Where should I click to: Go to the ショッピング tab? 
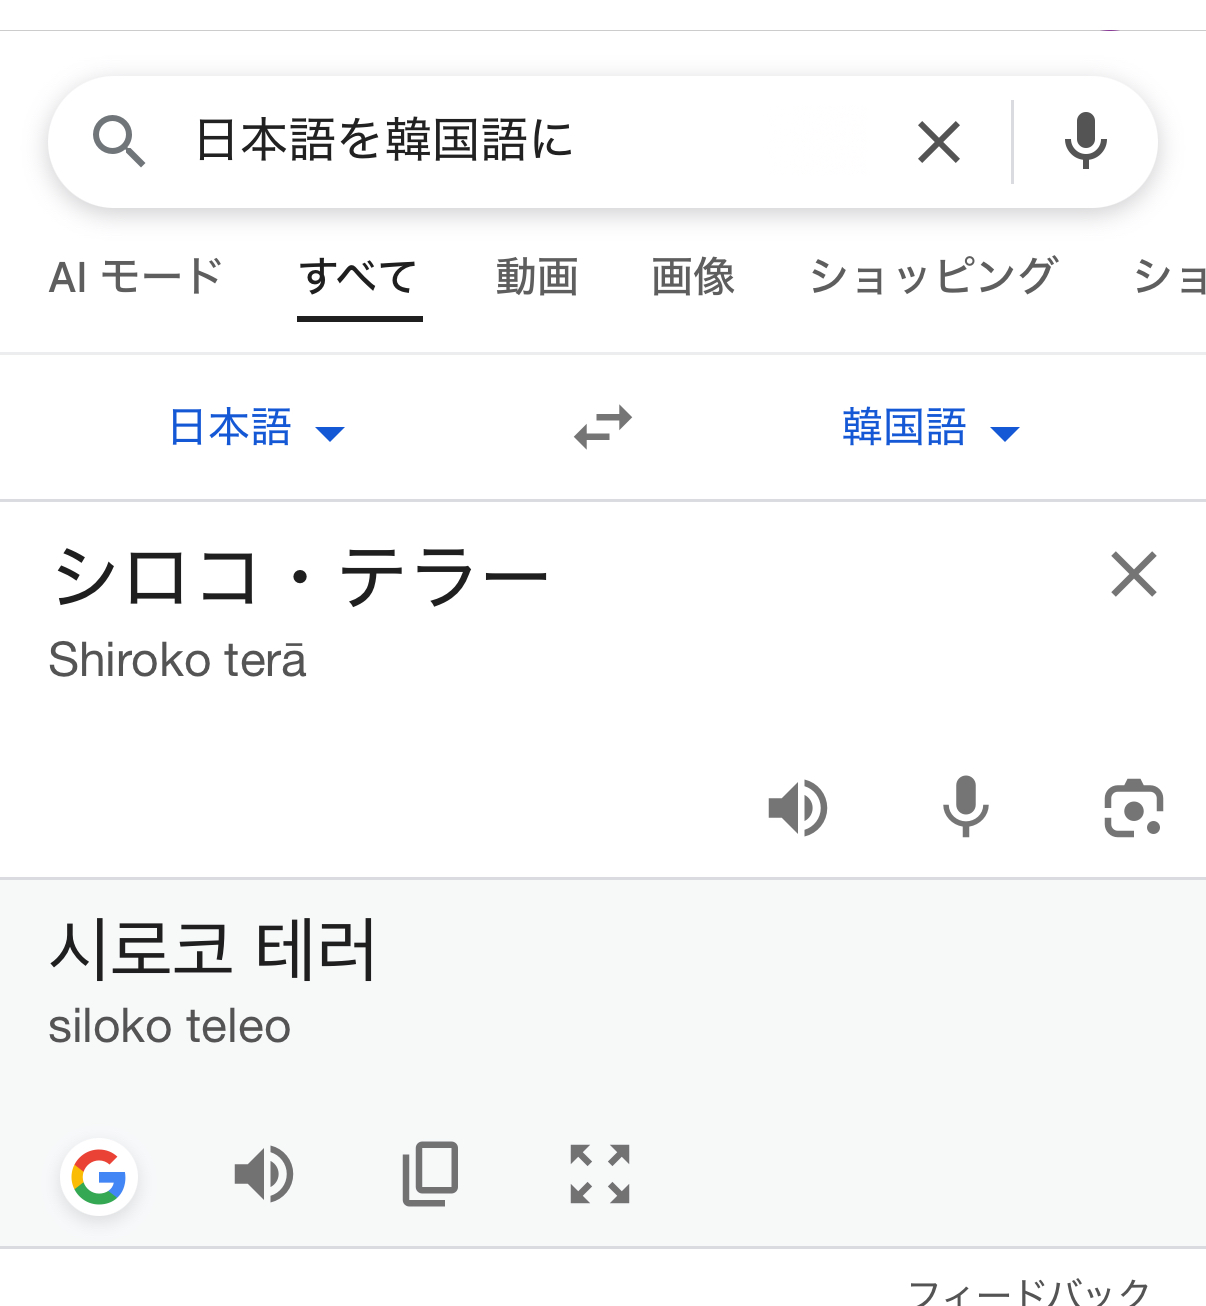932,277
